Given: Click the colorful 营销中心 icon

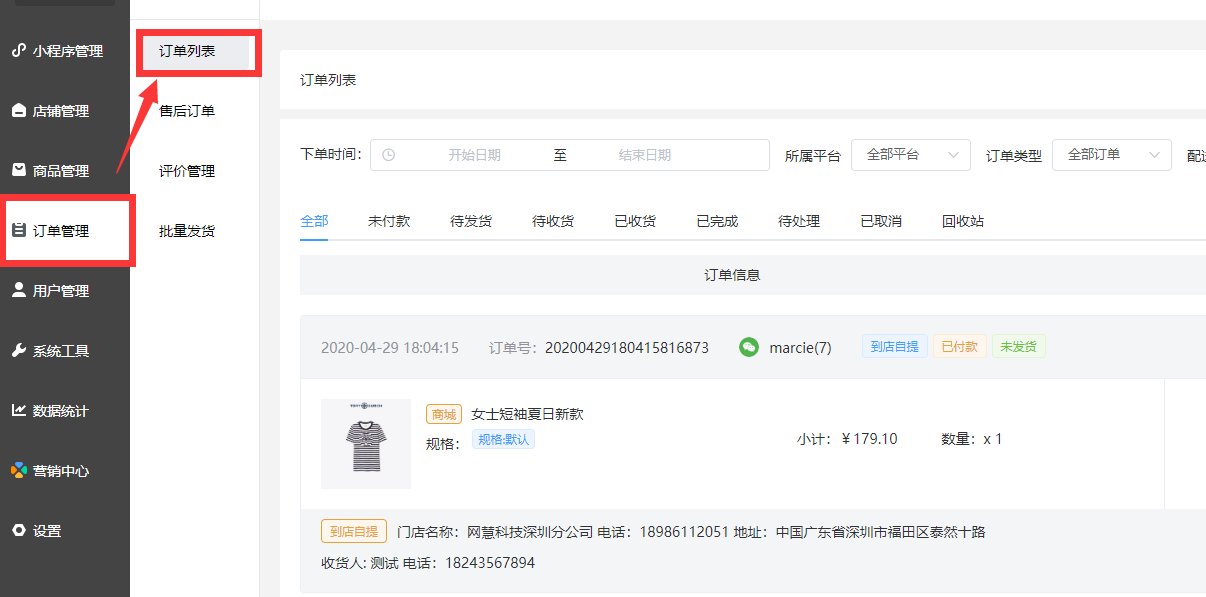Looking at the screenshot, I should point(18,470).
